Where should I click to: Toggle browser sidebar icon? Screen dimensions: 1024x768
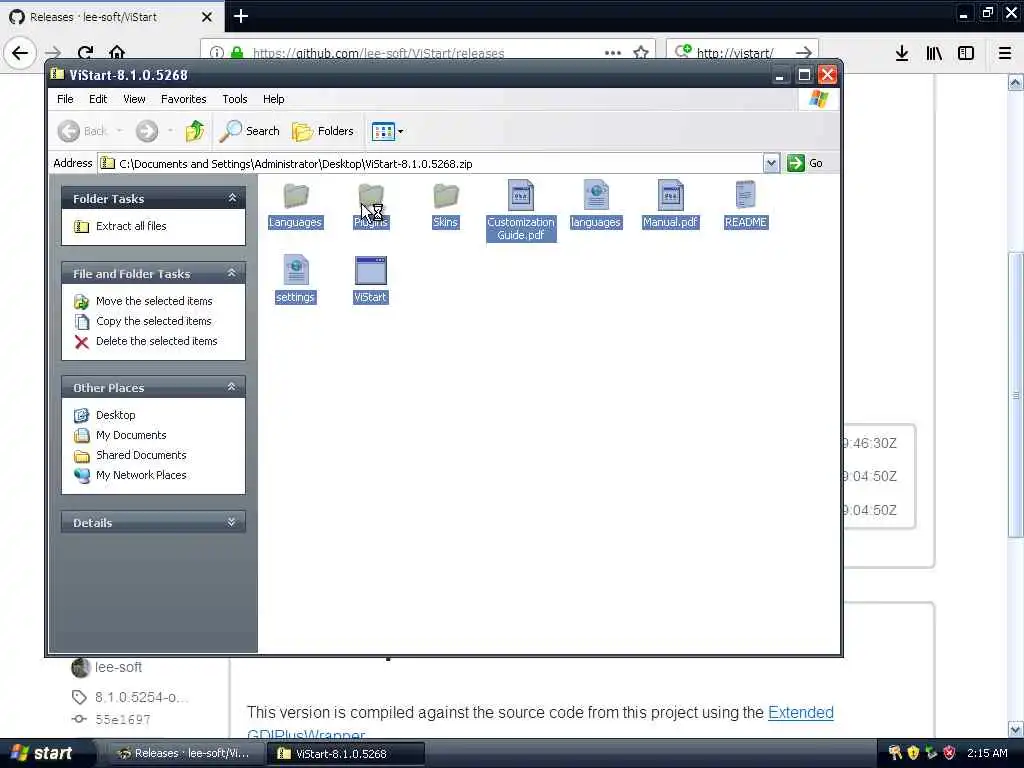966,53
